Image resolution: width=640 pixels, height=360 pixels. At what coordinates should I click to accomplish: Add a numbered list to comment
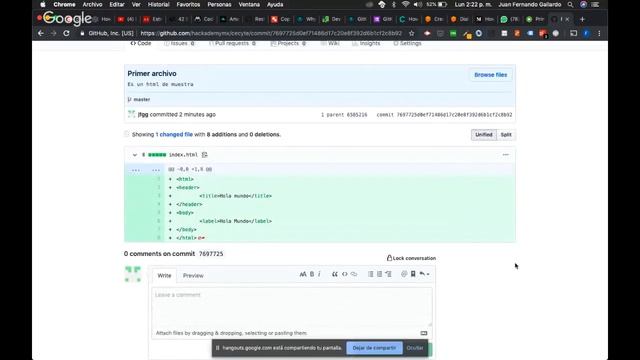pos(380,274)
